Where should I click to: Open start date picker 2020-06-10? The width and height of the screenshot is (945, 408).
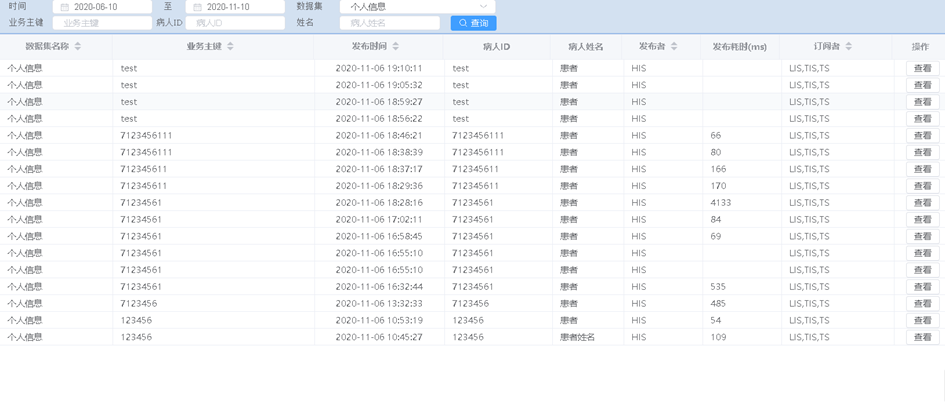tap(102, 7)
